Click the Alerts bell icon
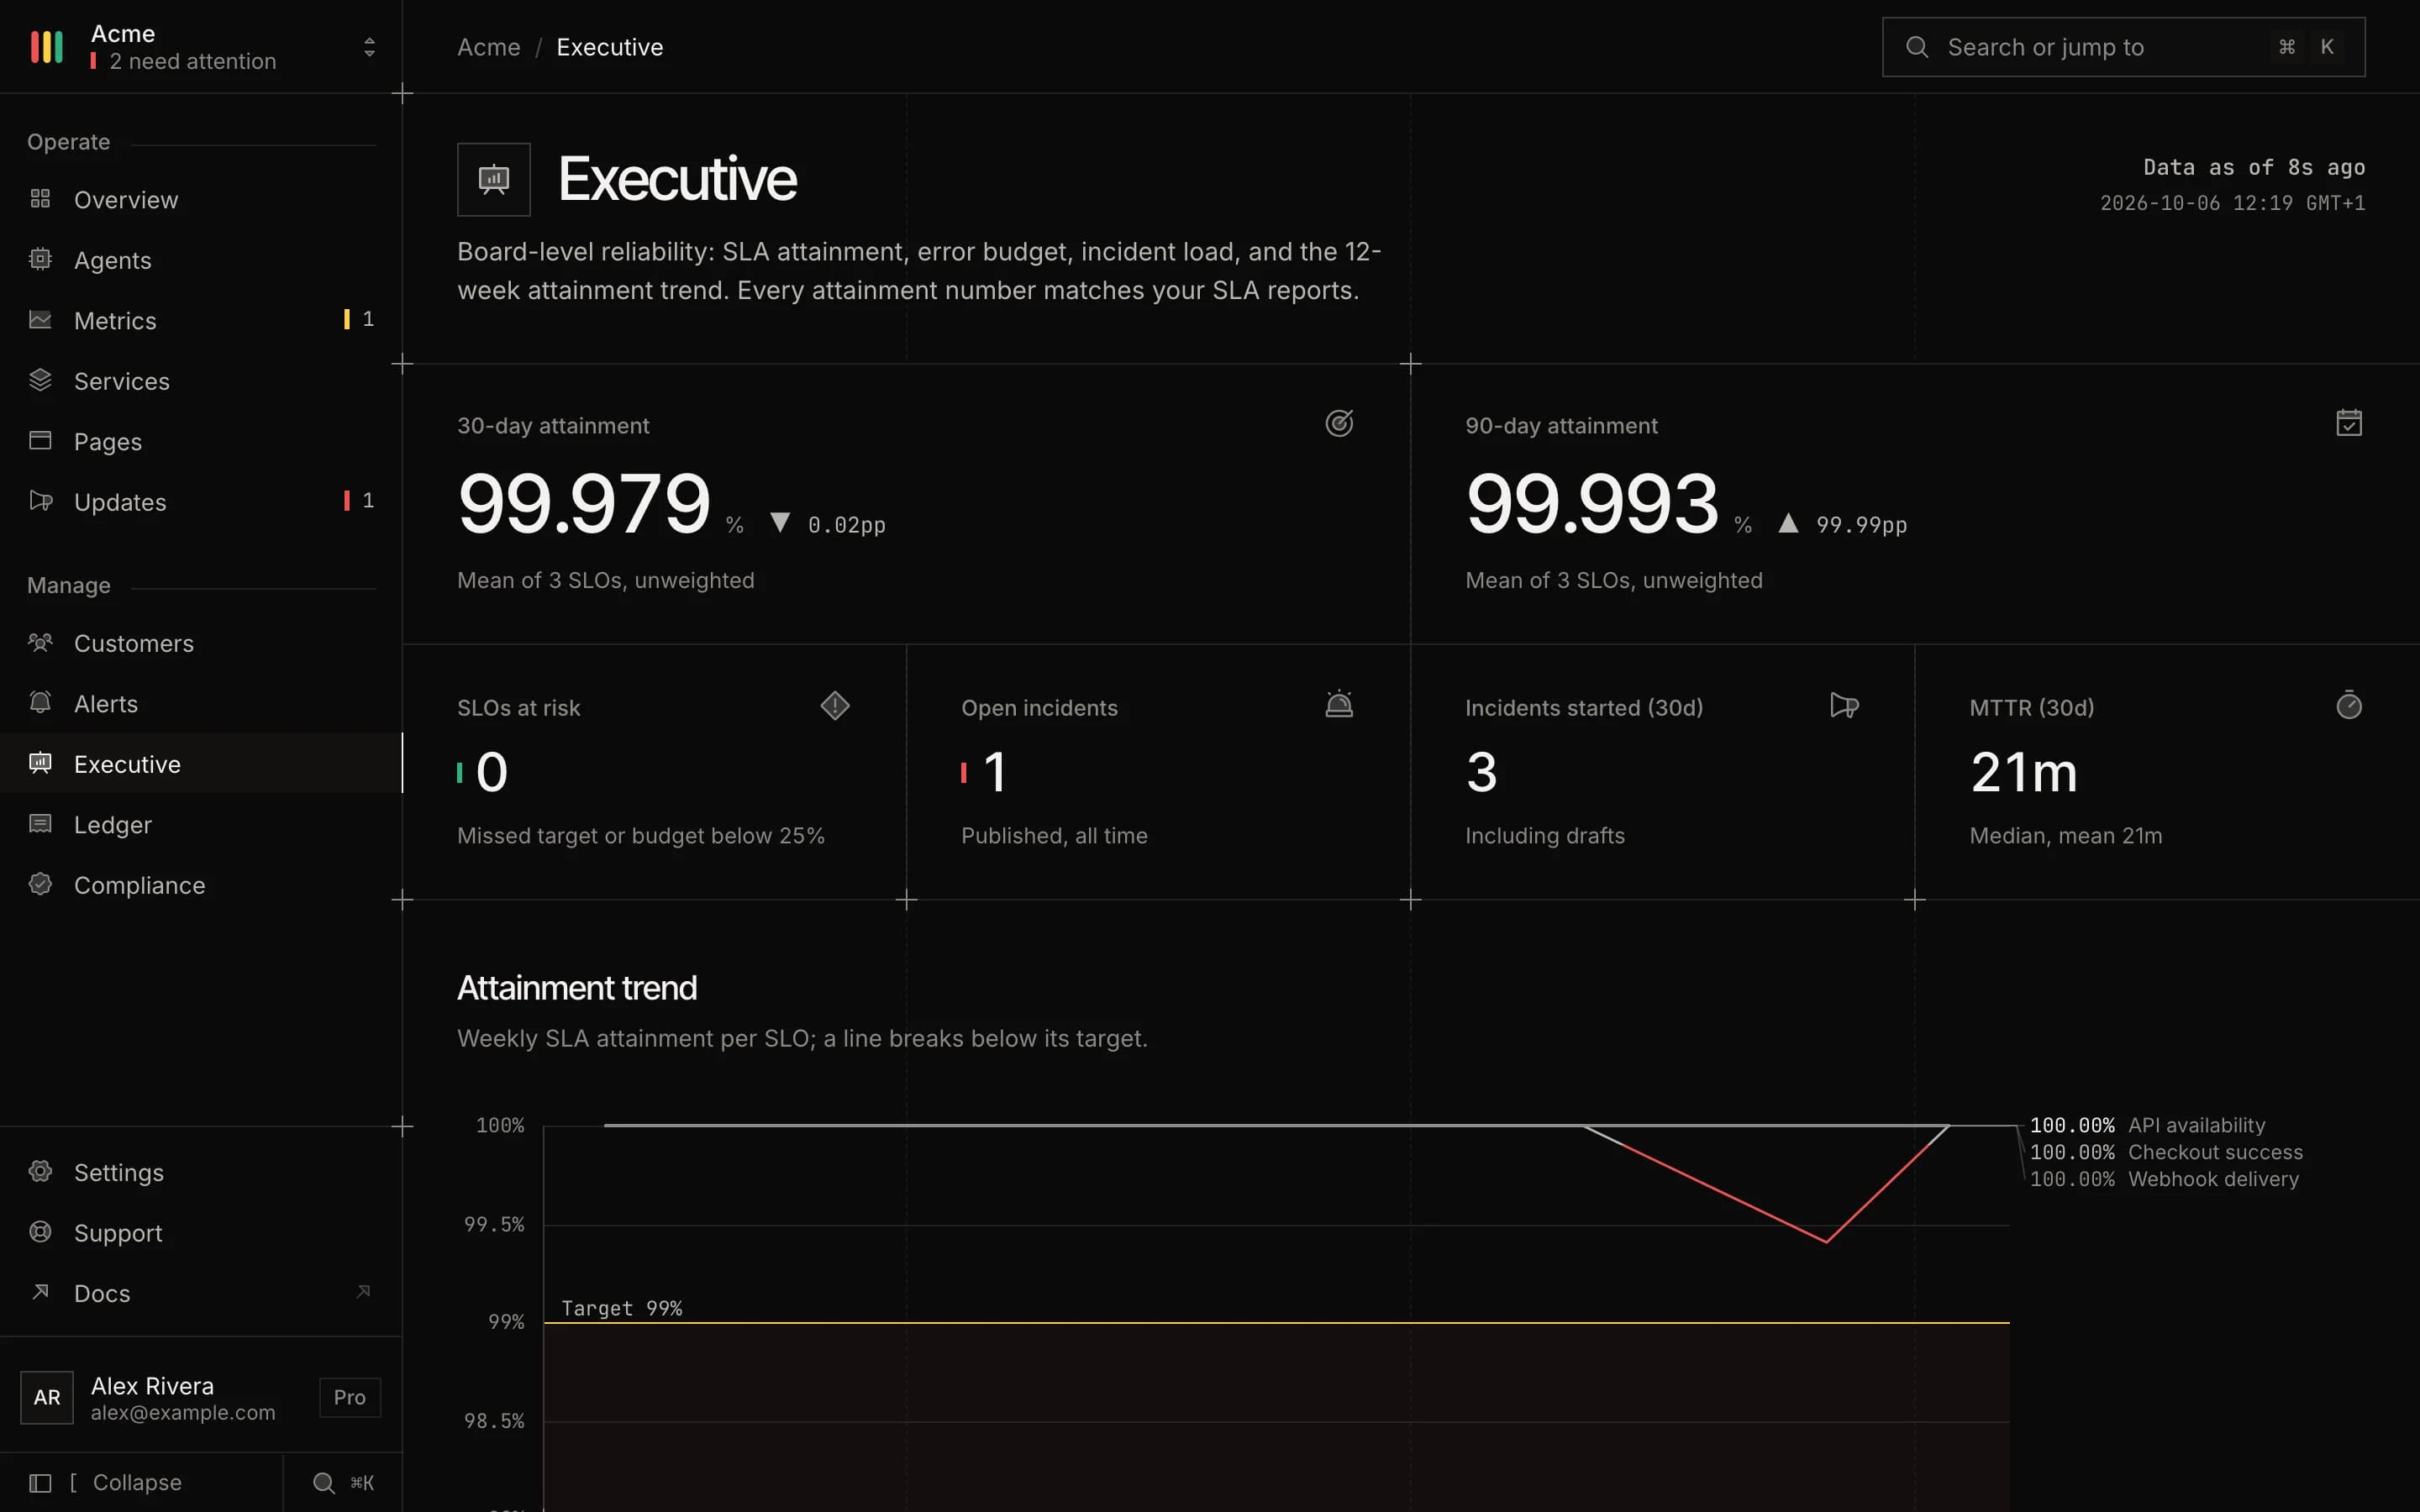Image resolution: width=2420 pixels, height=1512 pixels. 40,703
